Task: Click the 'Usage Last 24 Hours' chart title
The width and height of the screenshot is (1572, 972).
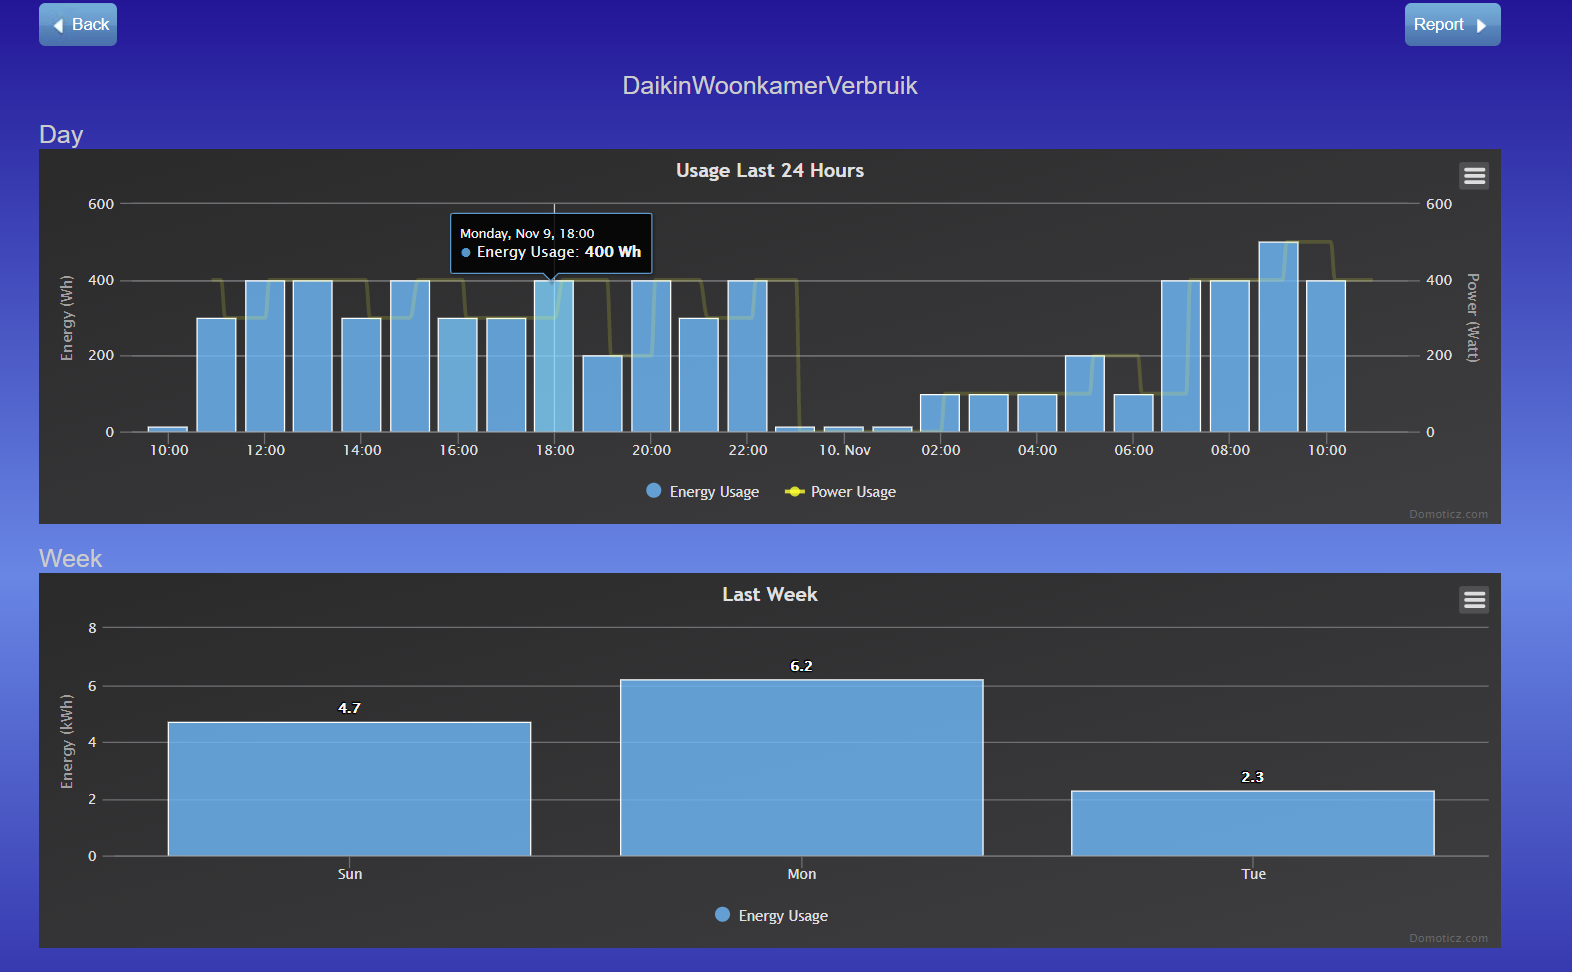Action: [770, 171]
